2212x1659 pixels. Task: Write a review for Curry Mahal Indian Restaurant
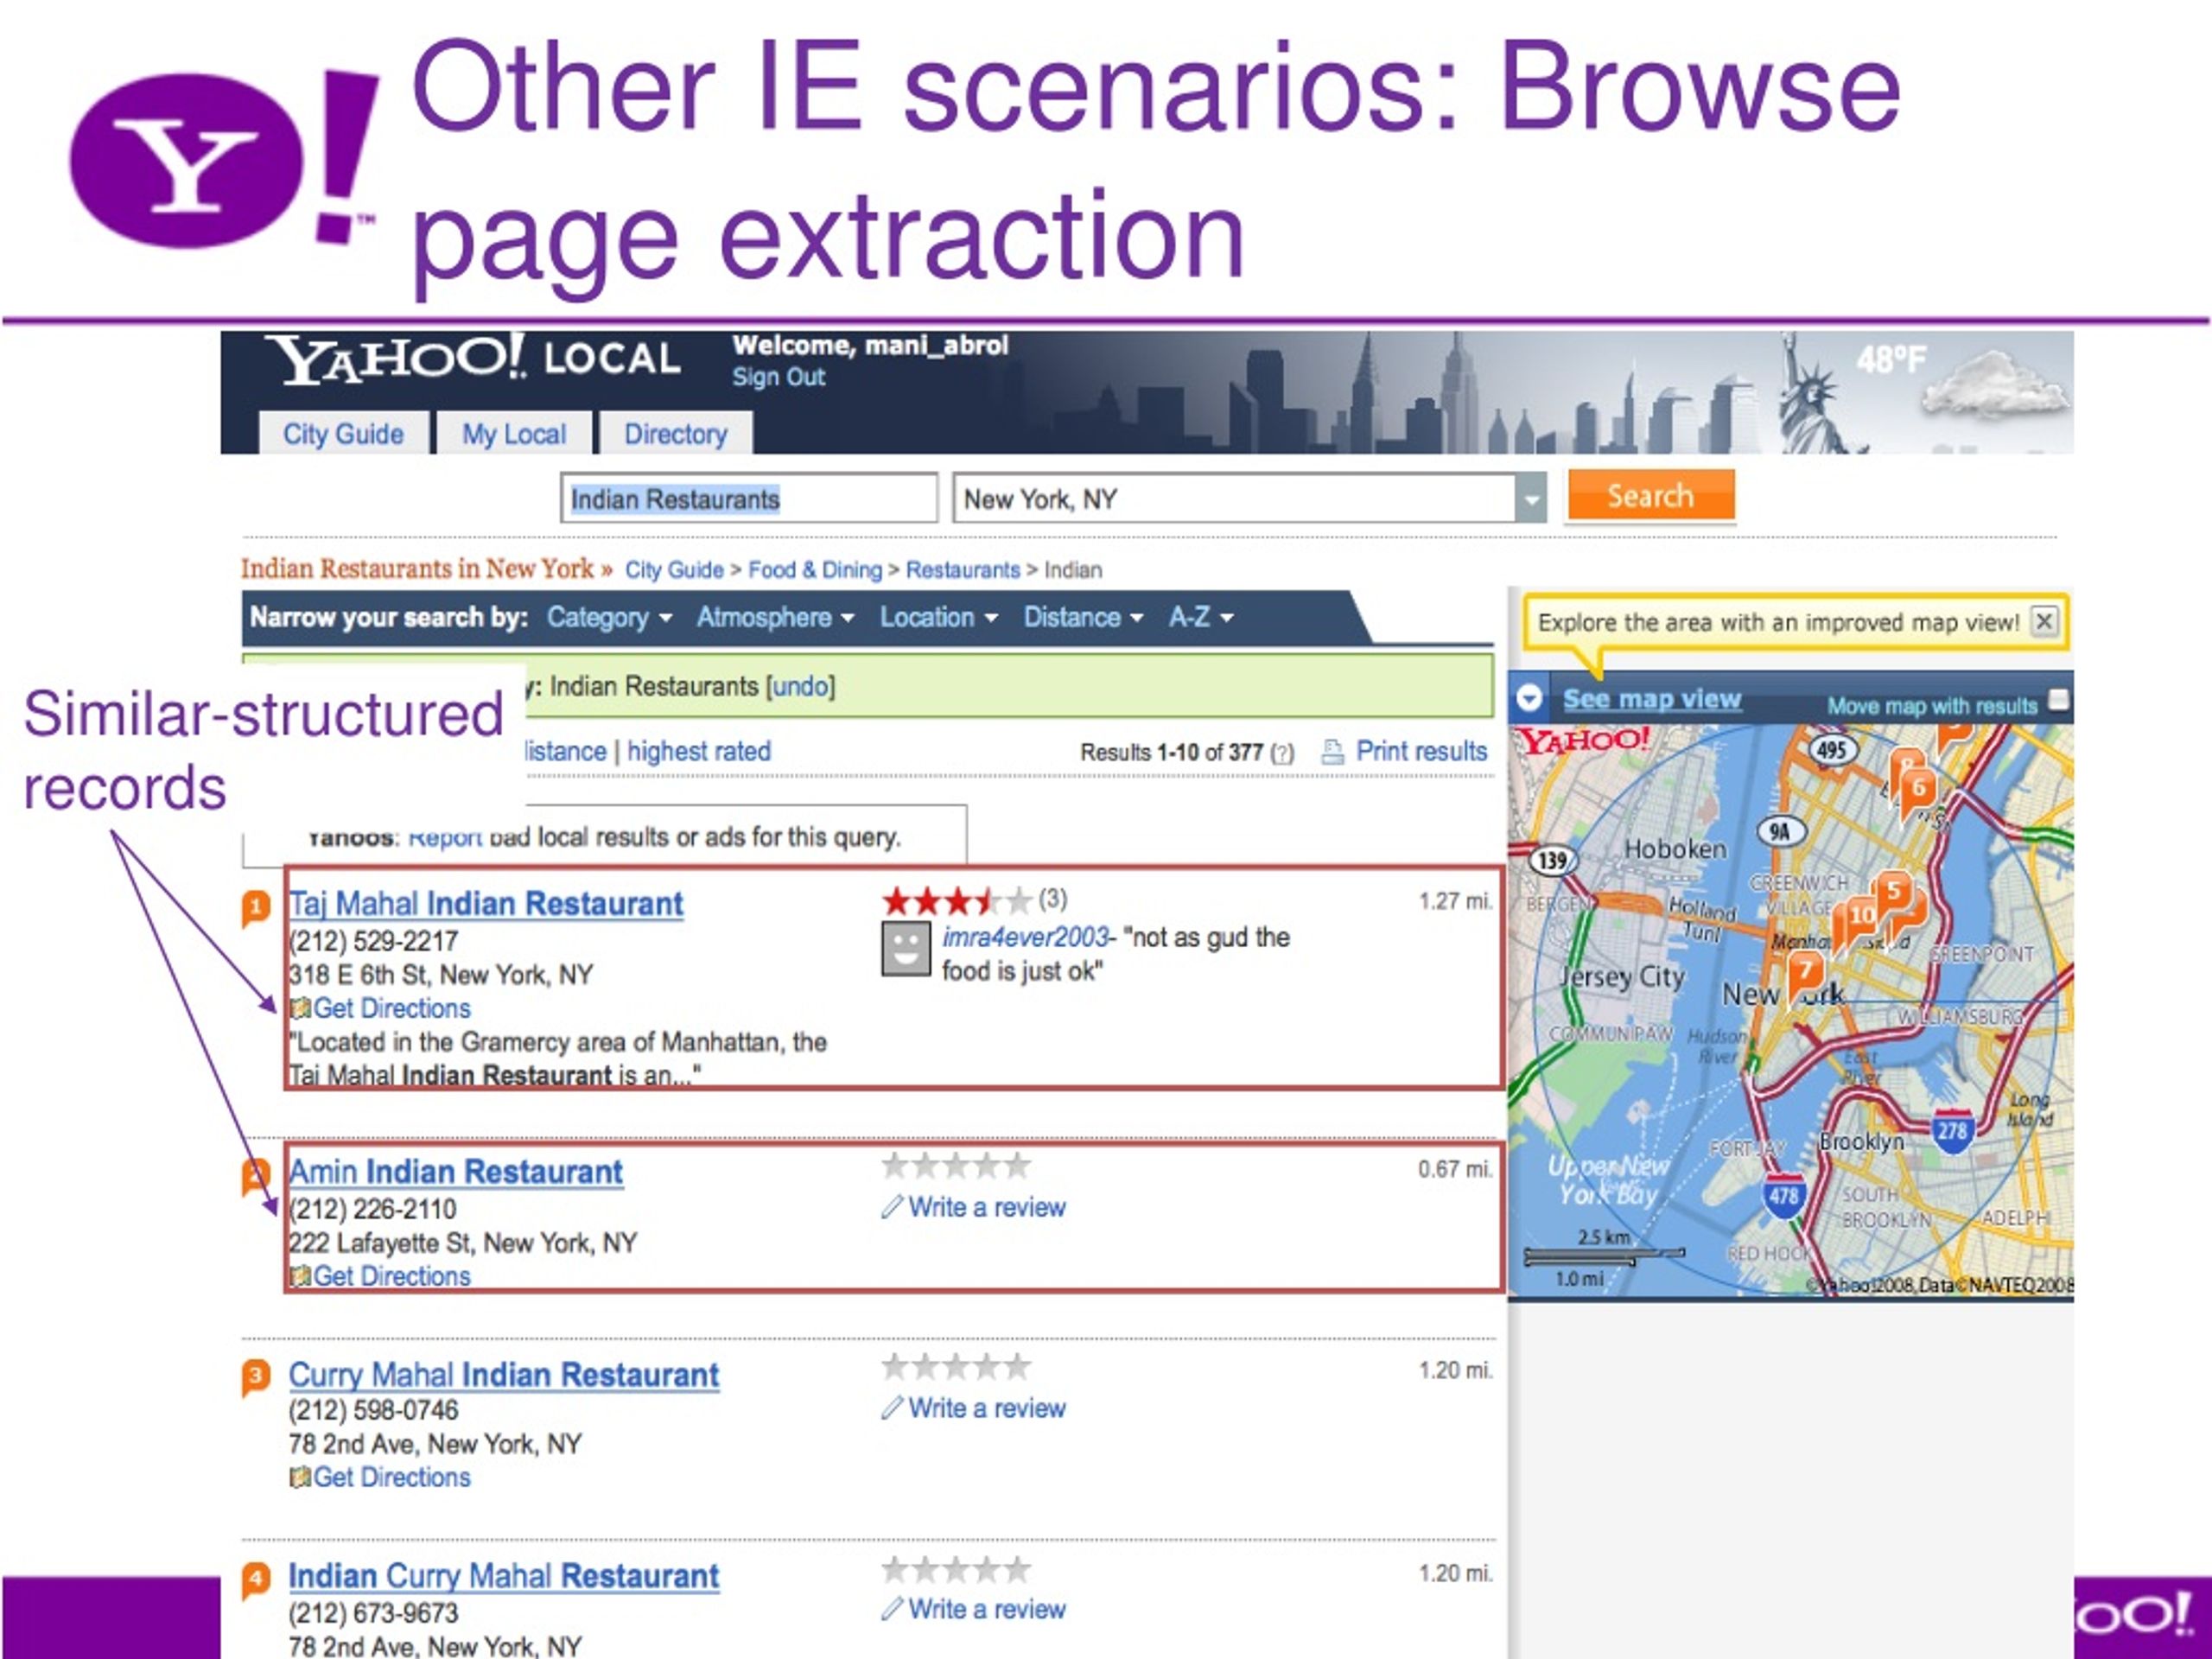(987, 1408)
